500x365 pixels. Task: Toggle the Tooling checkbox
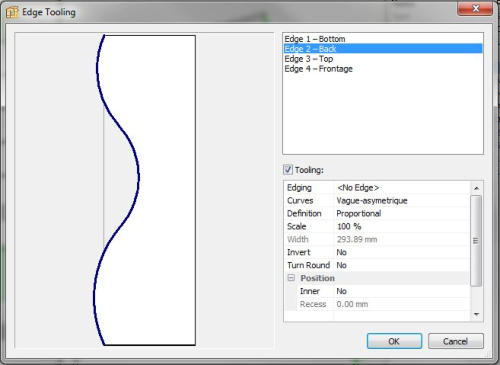click(288, 170)
